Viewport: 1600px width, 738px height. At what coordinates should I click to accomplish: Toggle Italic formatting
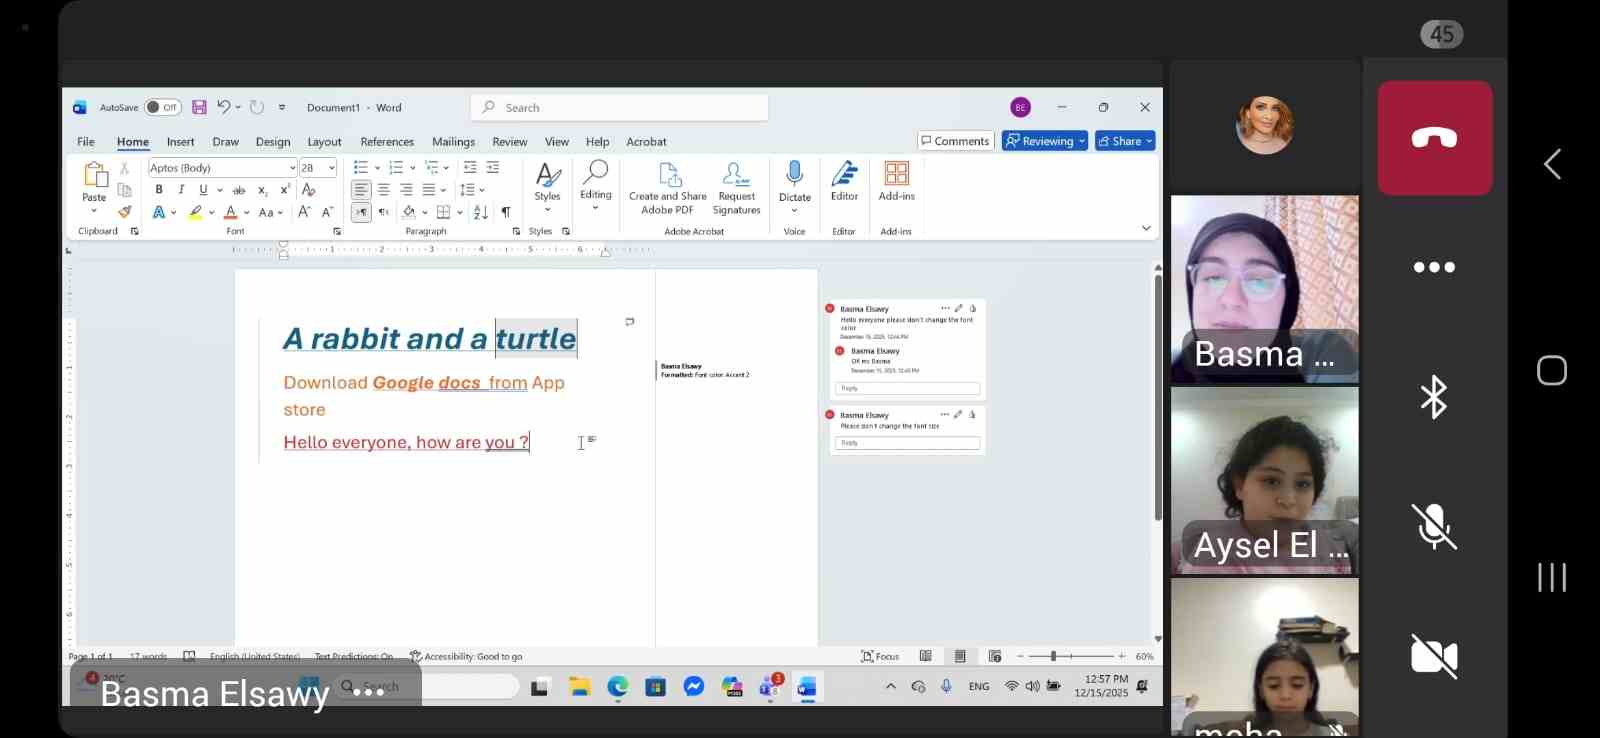click(181, 190)
